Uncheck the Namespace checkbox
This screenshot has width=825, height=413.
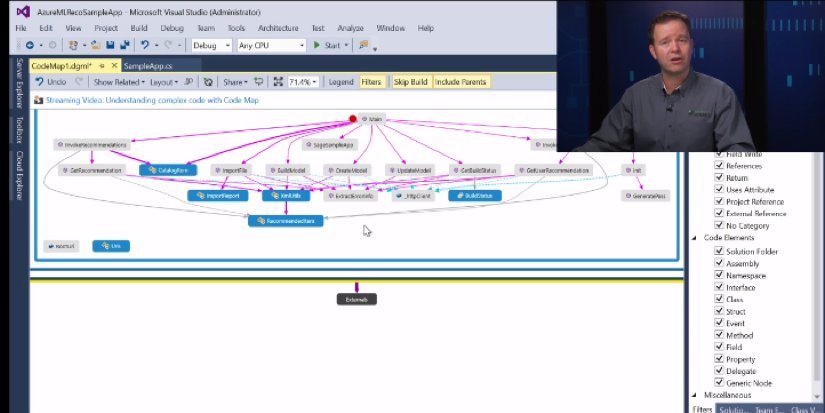point(719,275)
